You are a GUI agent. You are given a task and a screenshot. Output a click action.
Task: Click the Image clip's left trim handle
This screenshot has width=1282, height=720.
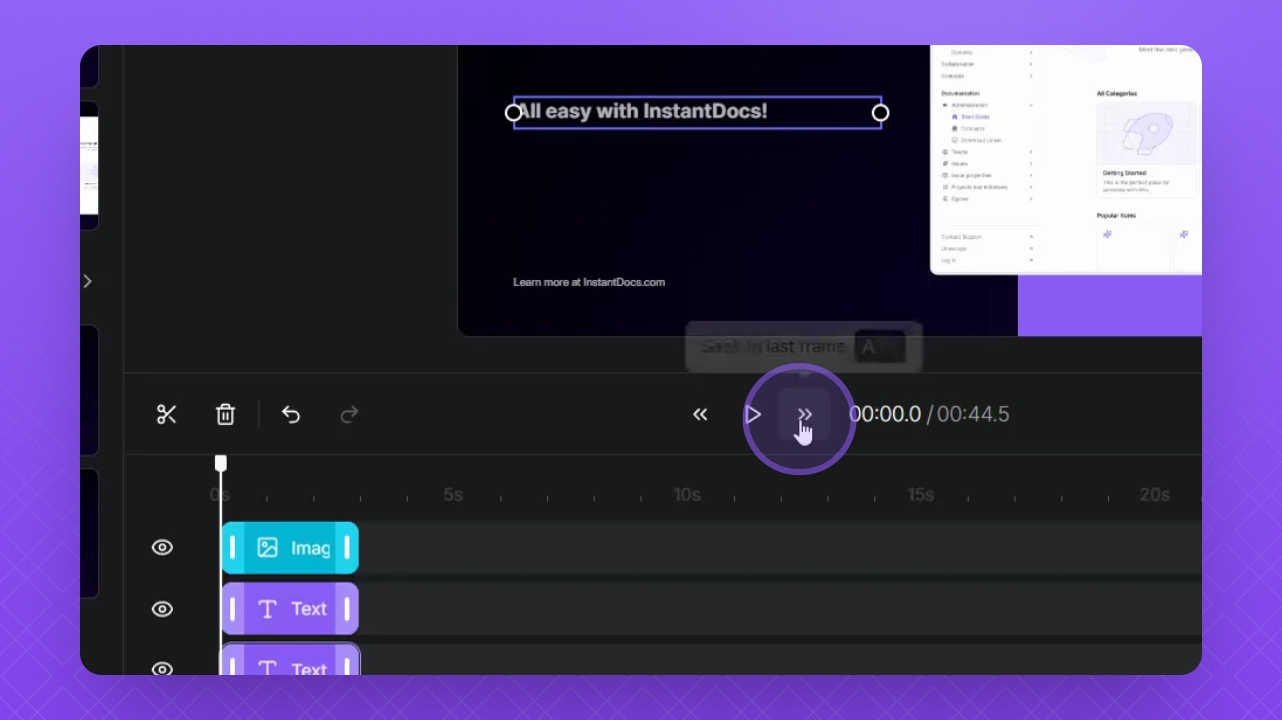click(233, 548)
